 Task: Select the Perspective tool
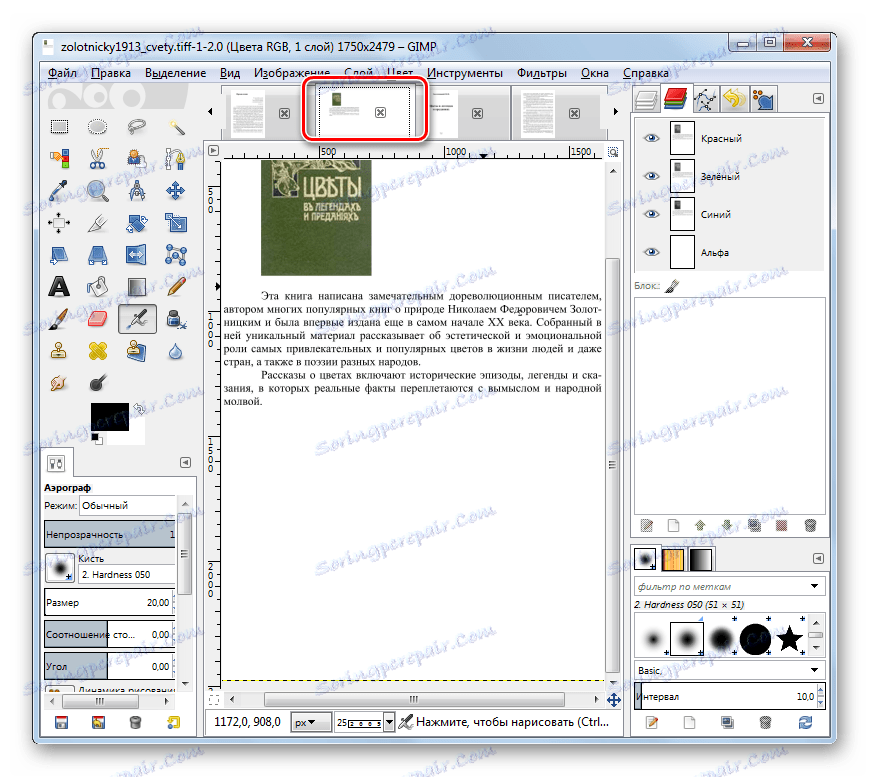[x=98, y=255]
